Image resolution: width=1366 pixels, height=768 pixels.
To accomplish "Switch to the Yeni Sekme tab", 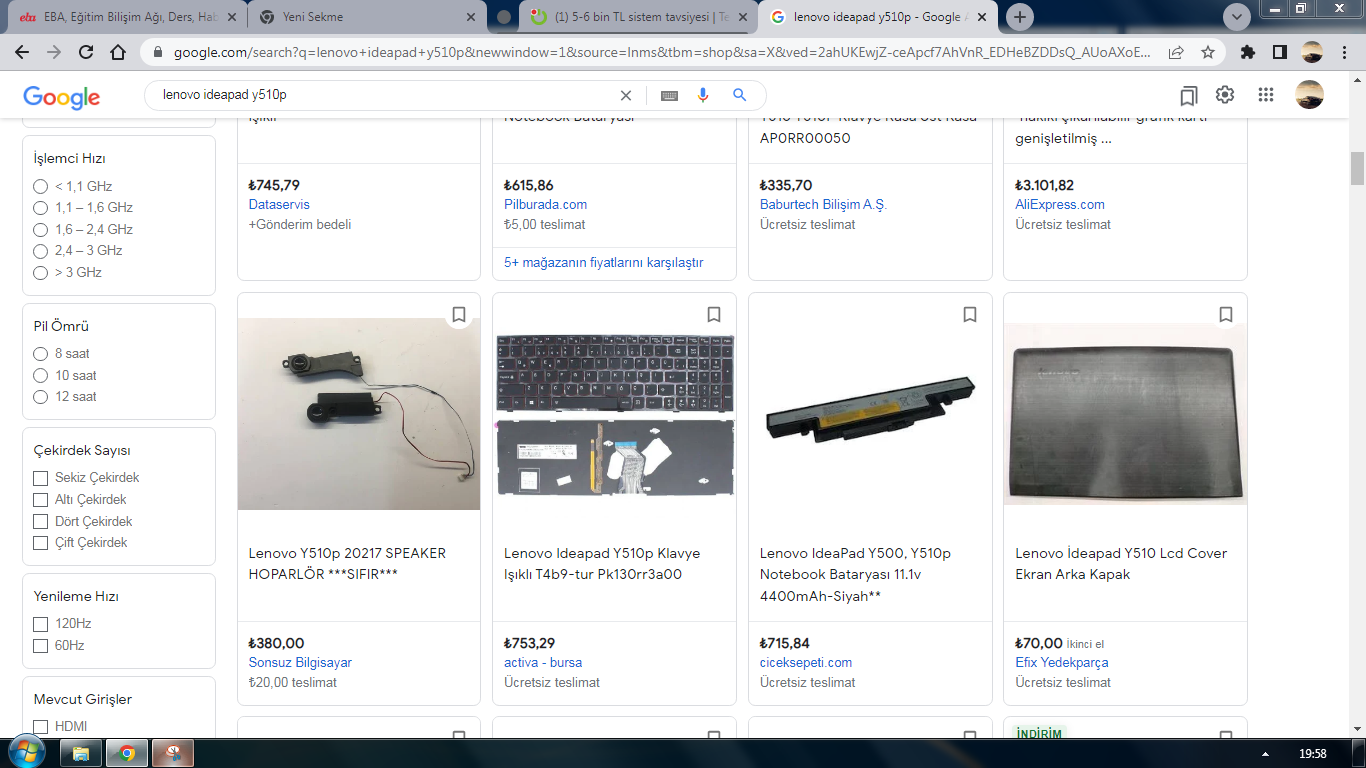I will click(366, 17).
